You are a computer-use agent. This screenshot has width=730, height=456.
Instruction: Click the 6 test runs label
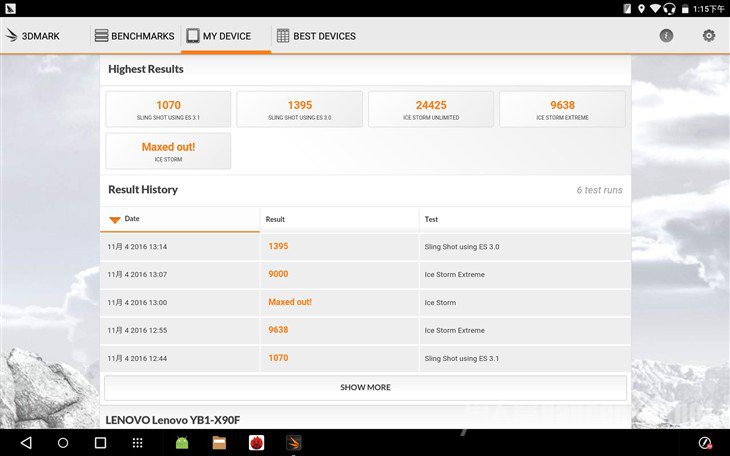[599, 190]
